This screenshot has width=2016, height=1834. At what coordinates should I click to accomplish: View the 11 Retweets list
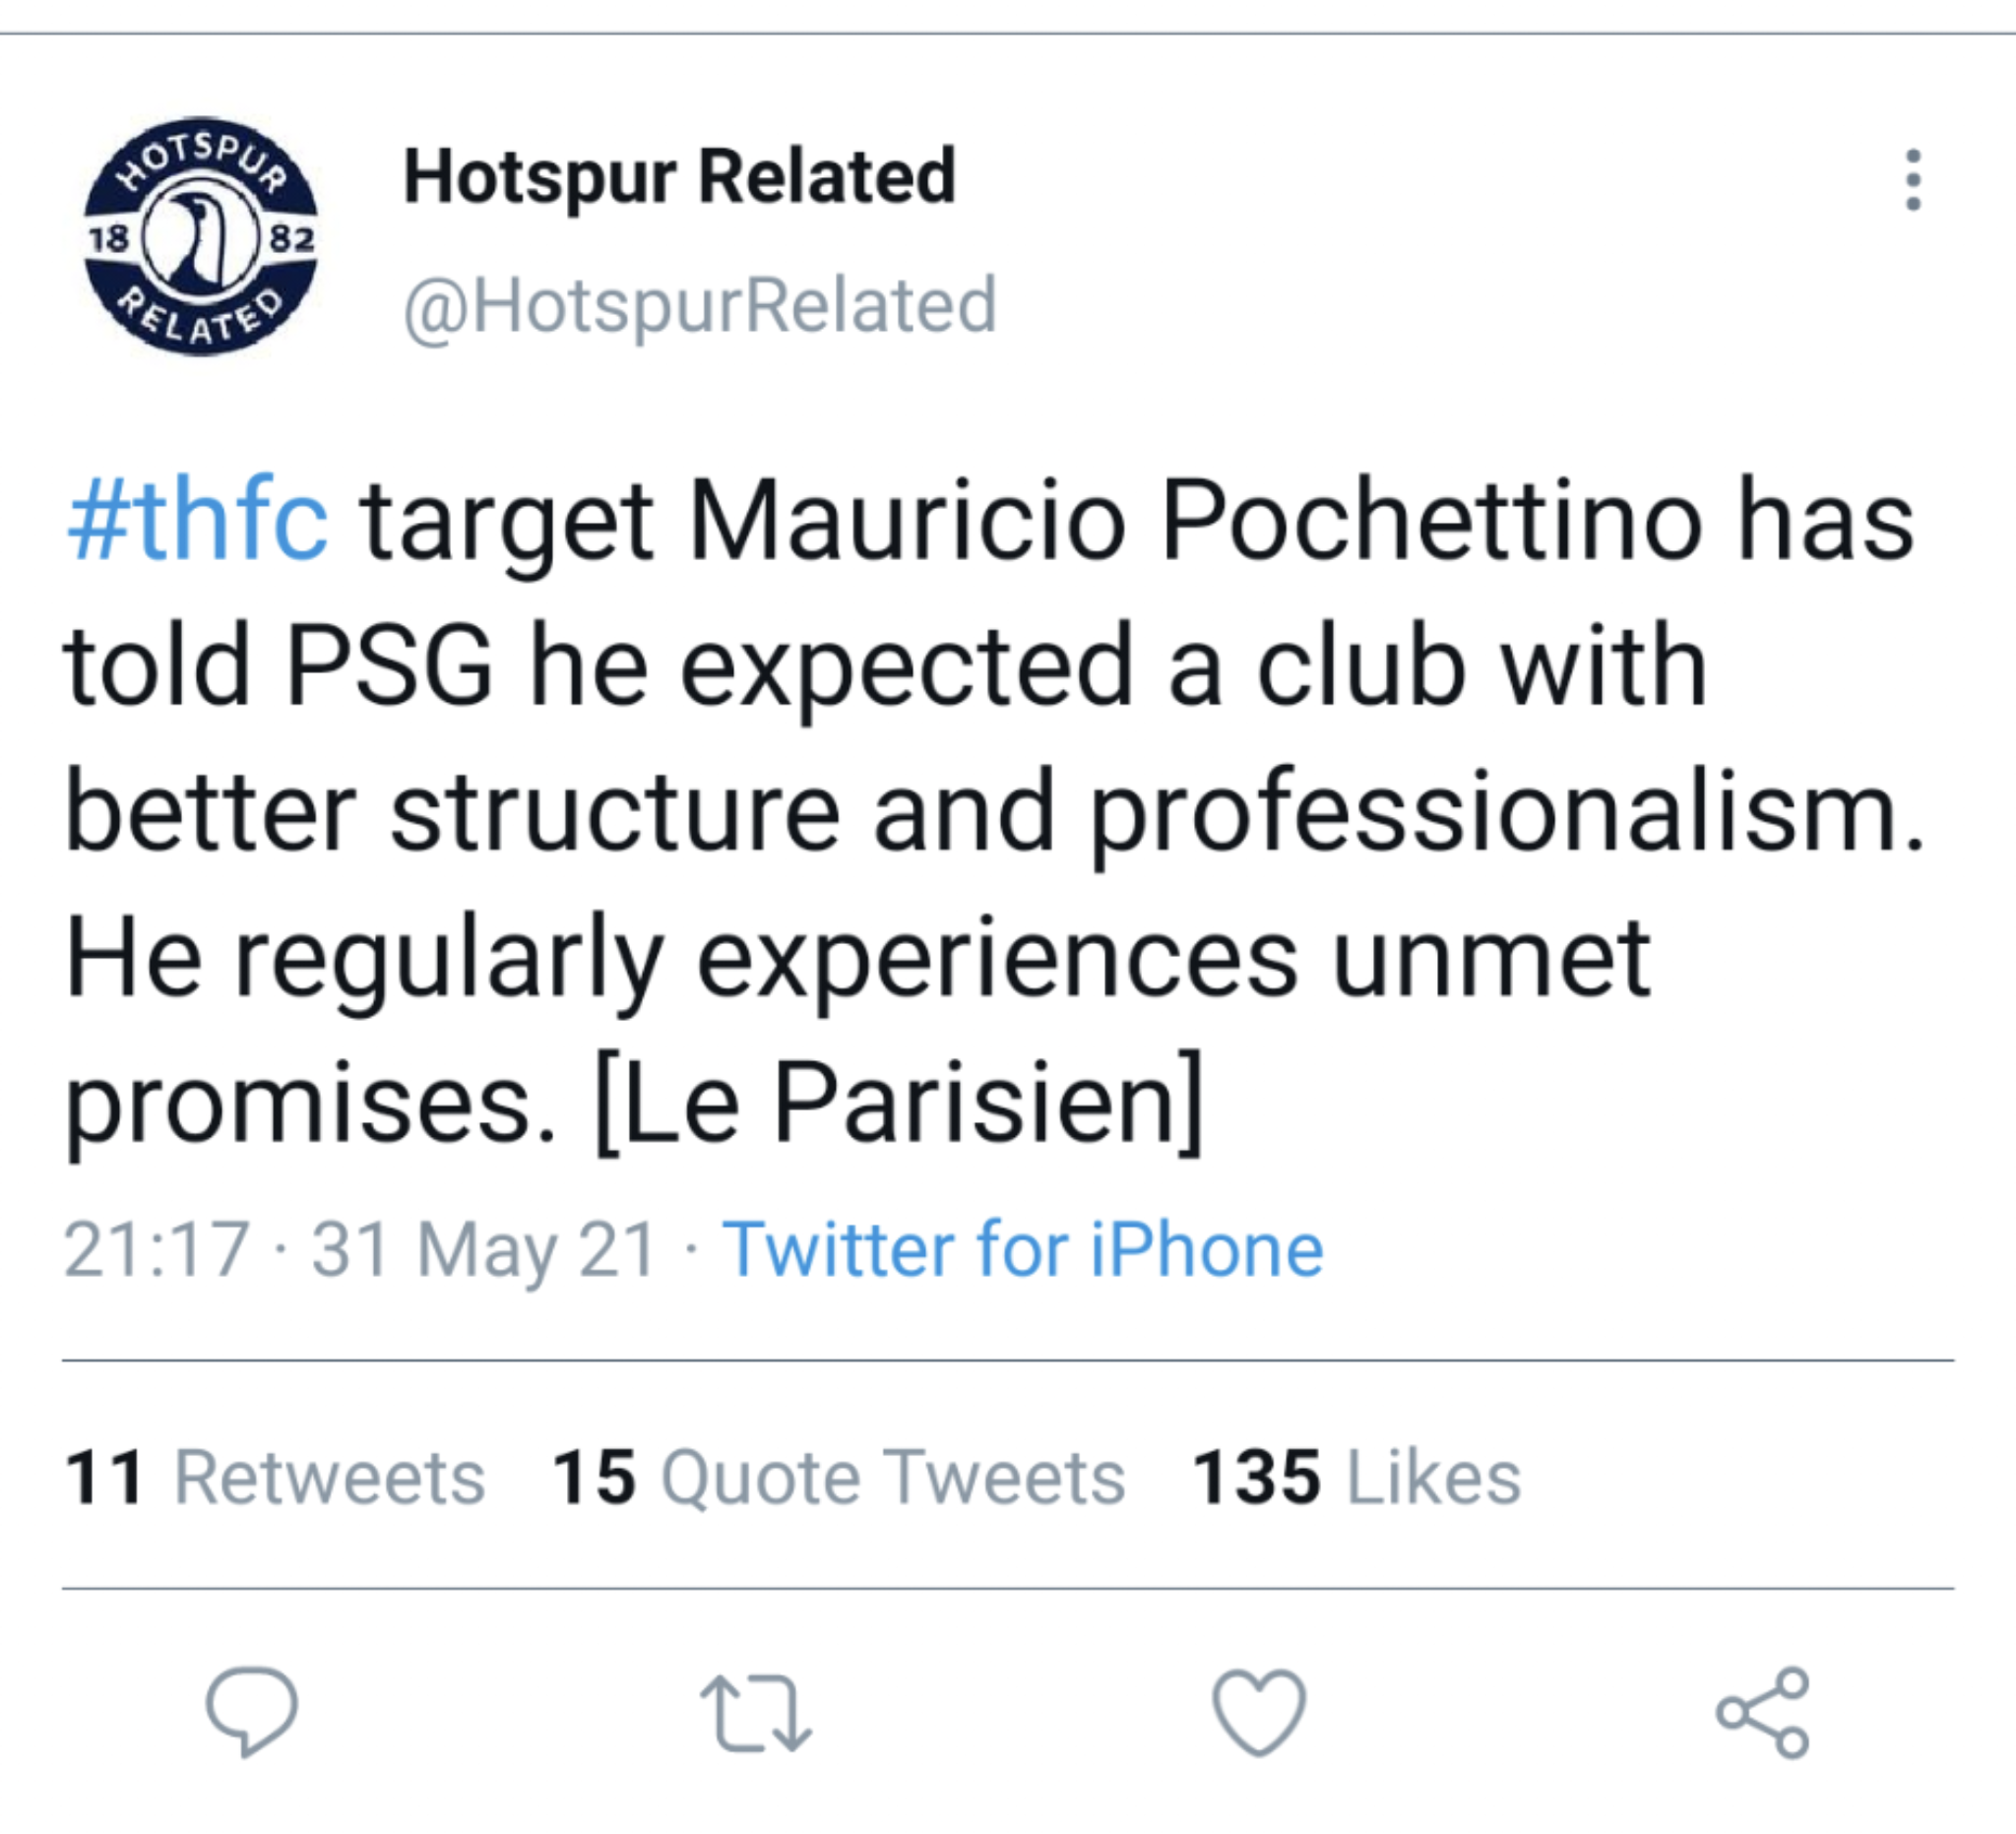(x=275, y=1477)
